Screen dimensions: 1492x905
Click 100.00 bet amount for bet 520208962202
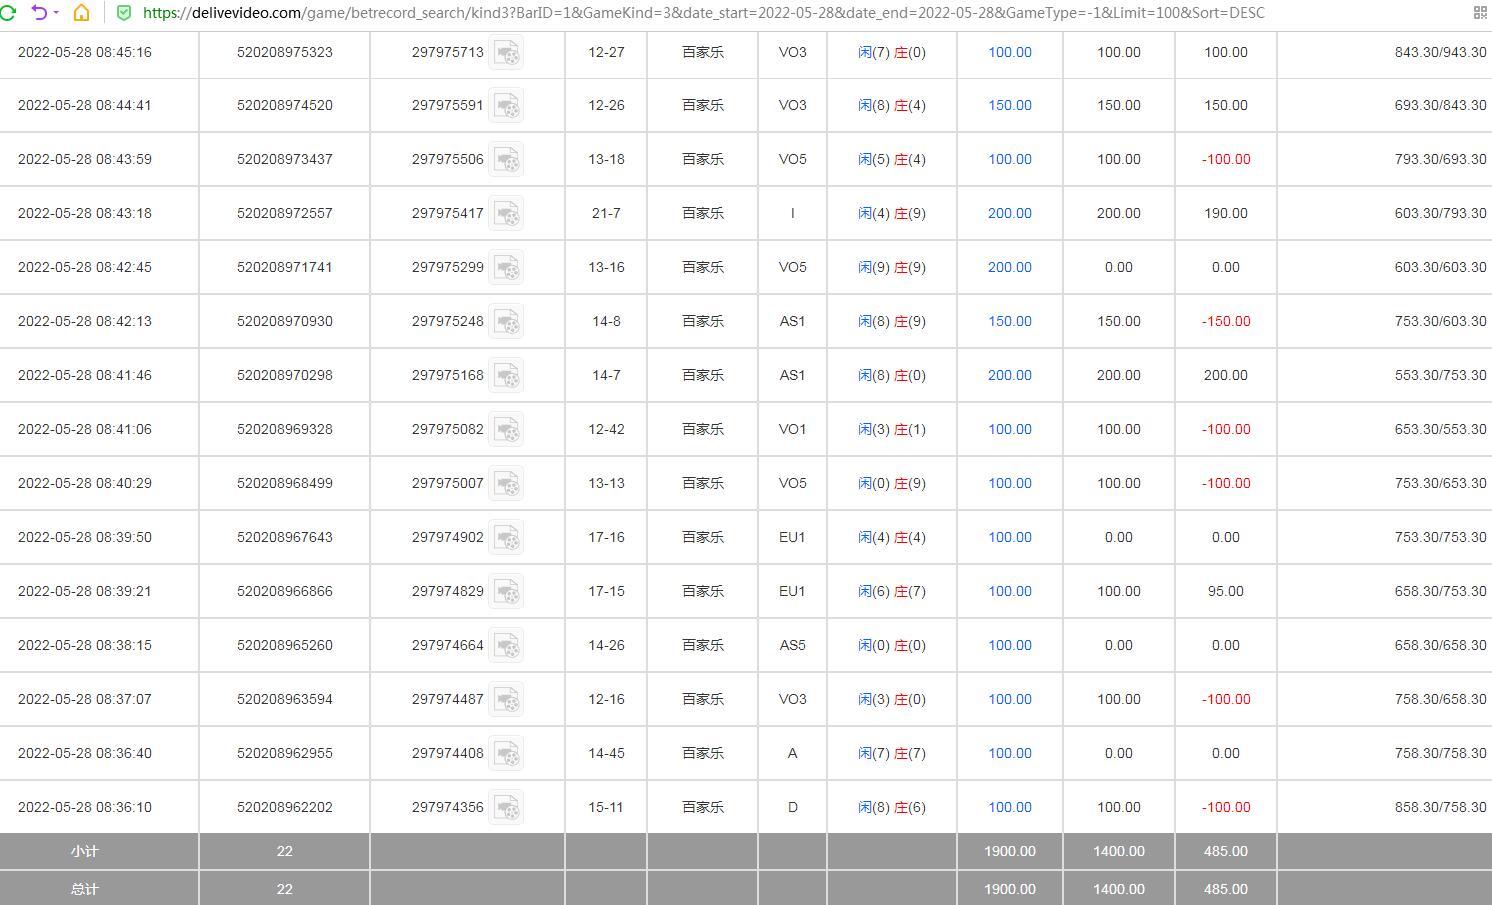[x=1010, y=807]
